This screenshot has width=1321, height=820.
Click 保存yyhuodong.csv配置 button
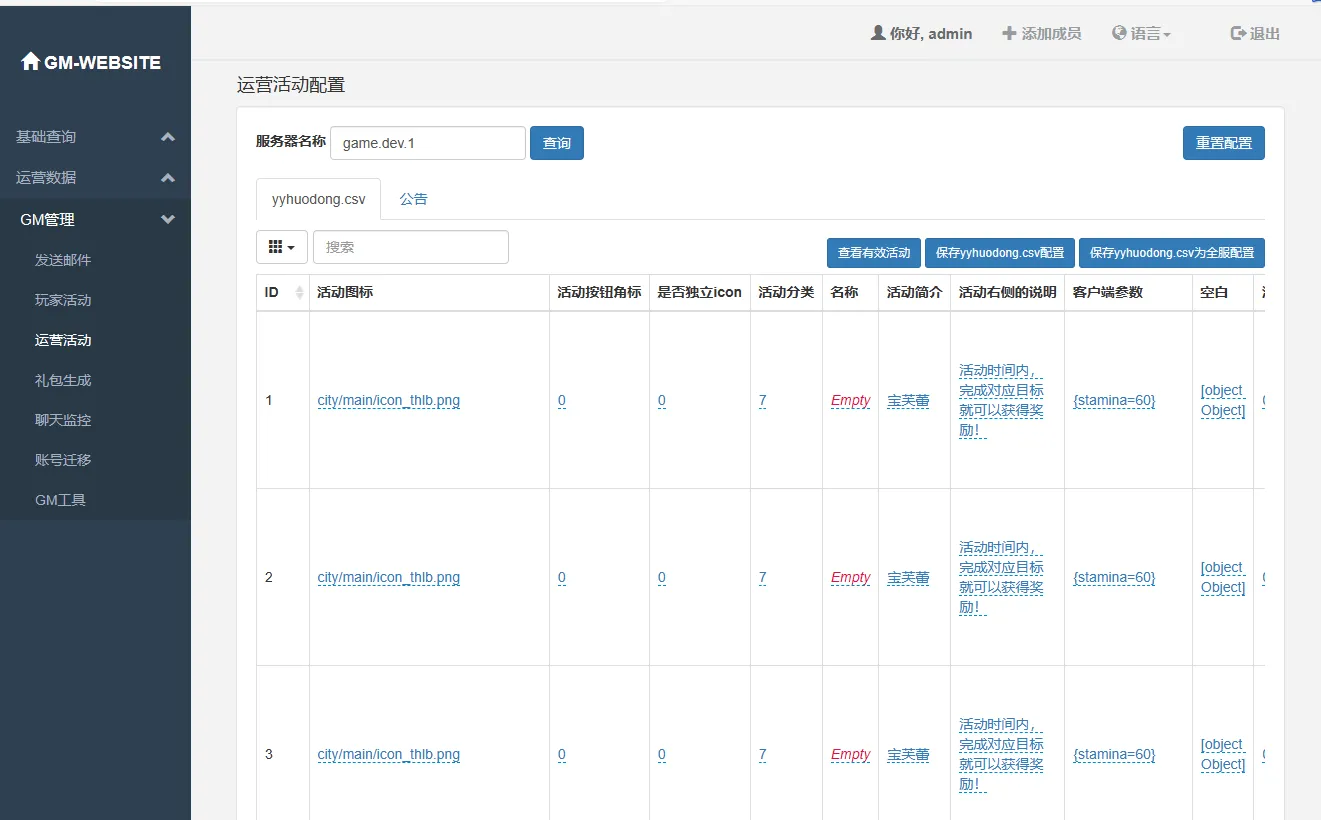[x=1000, y=253]
